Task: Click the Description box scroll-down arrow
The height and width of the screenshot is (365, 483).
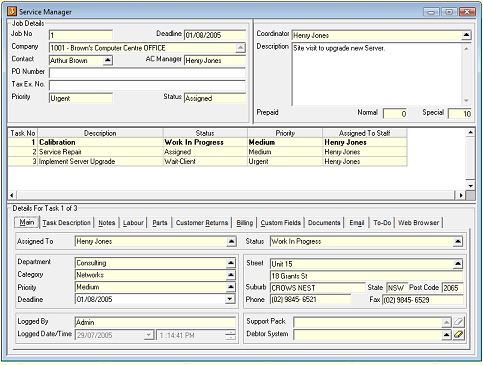Action: pos(466,100)
